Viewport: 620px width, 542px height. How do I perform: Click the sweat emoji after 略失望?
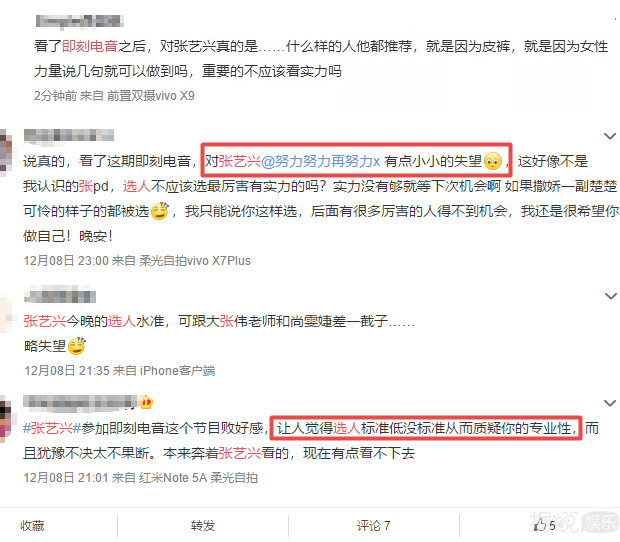[x=77, y=346]
